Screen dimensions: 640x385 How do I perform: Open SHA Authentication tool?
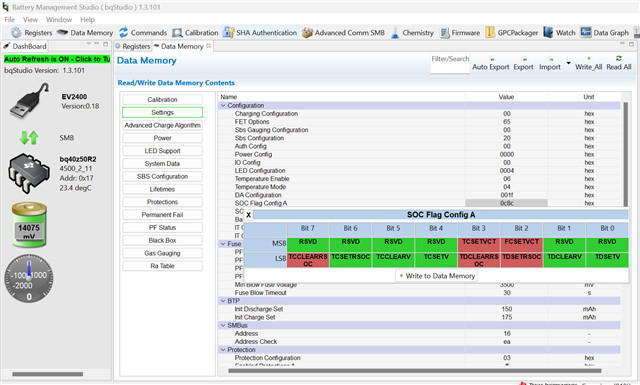pos(260,33)
